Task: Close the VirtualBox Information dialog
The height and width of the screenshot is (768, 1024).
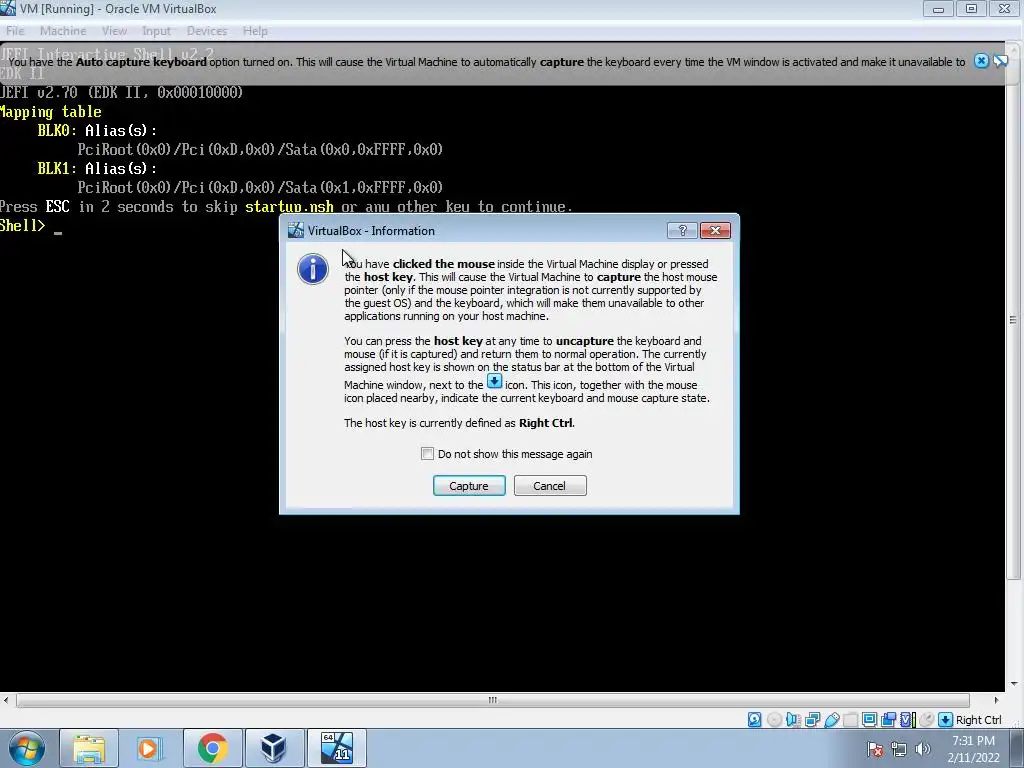Action: 715,231
